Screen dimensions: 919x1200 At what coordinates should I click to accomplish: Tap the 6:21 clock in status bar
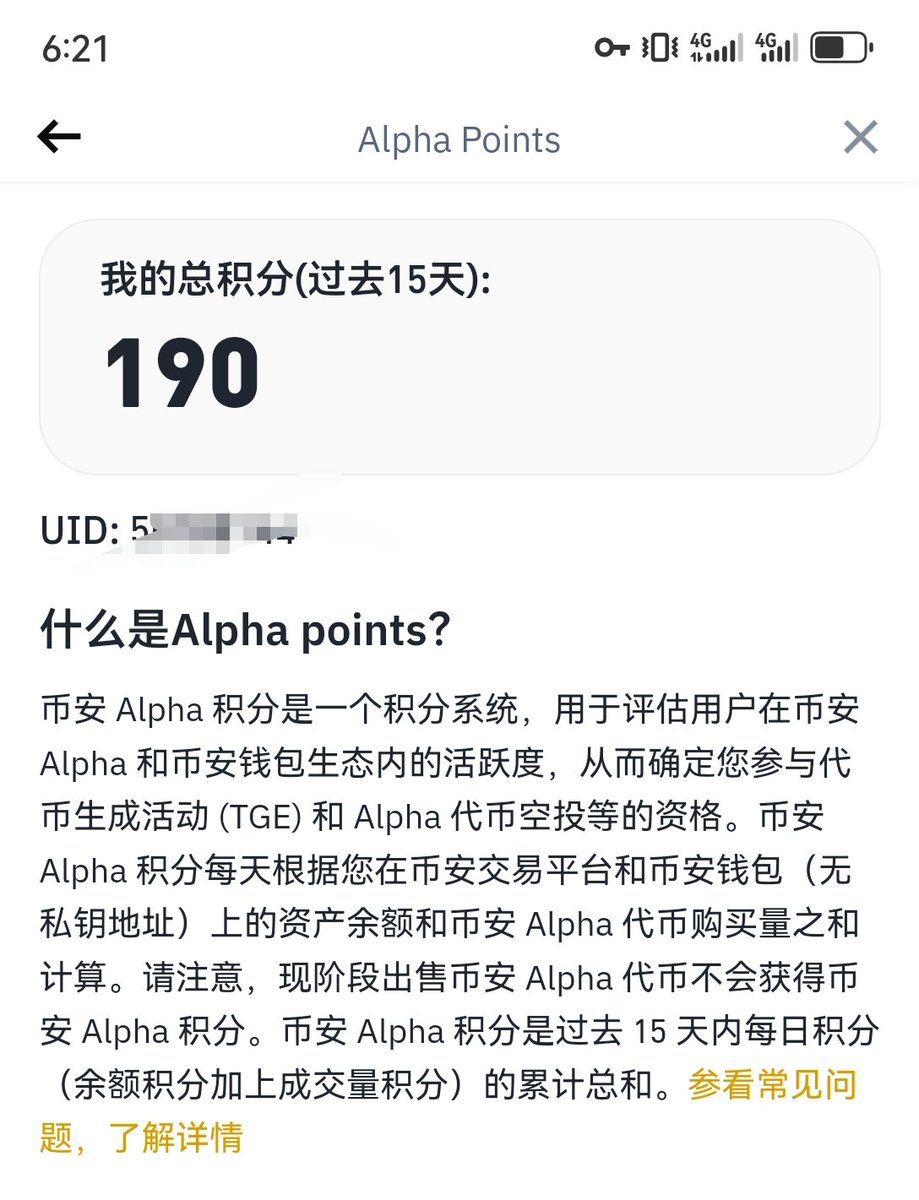pos(75,48)
